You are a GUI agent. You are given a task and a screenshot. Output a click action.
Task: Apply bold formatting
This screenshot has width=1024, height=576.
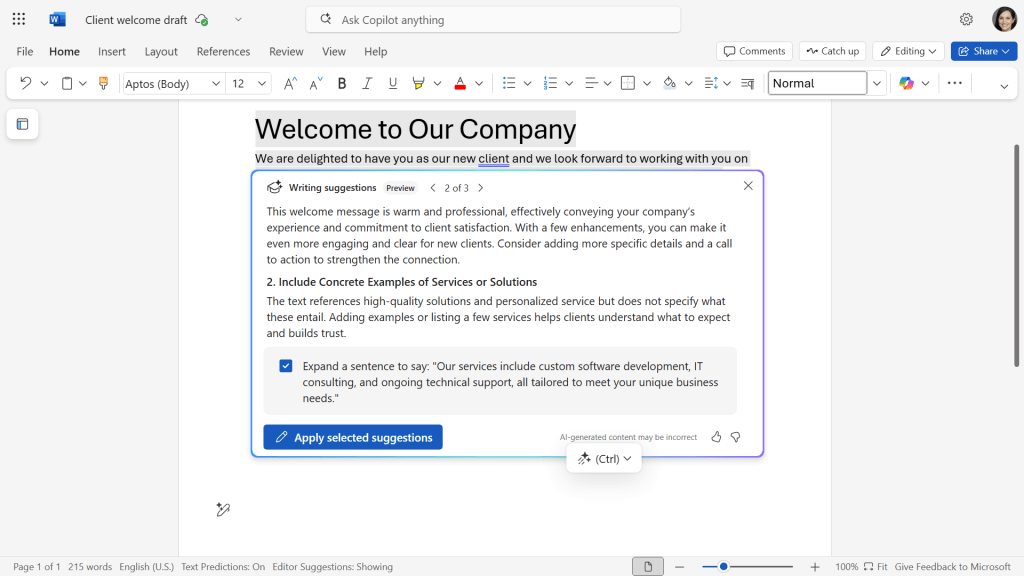click(x=341, y=83)
